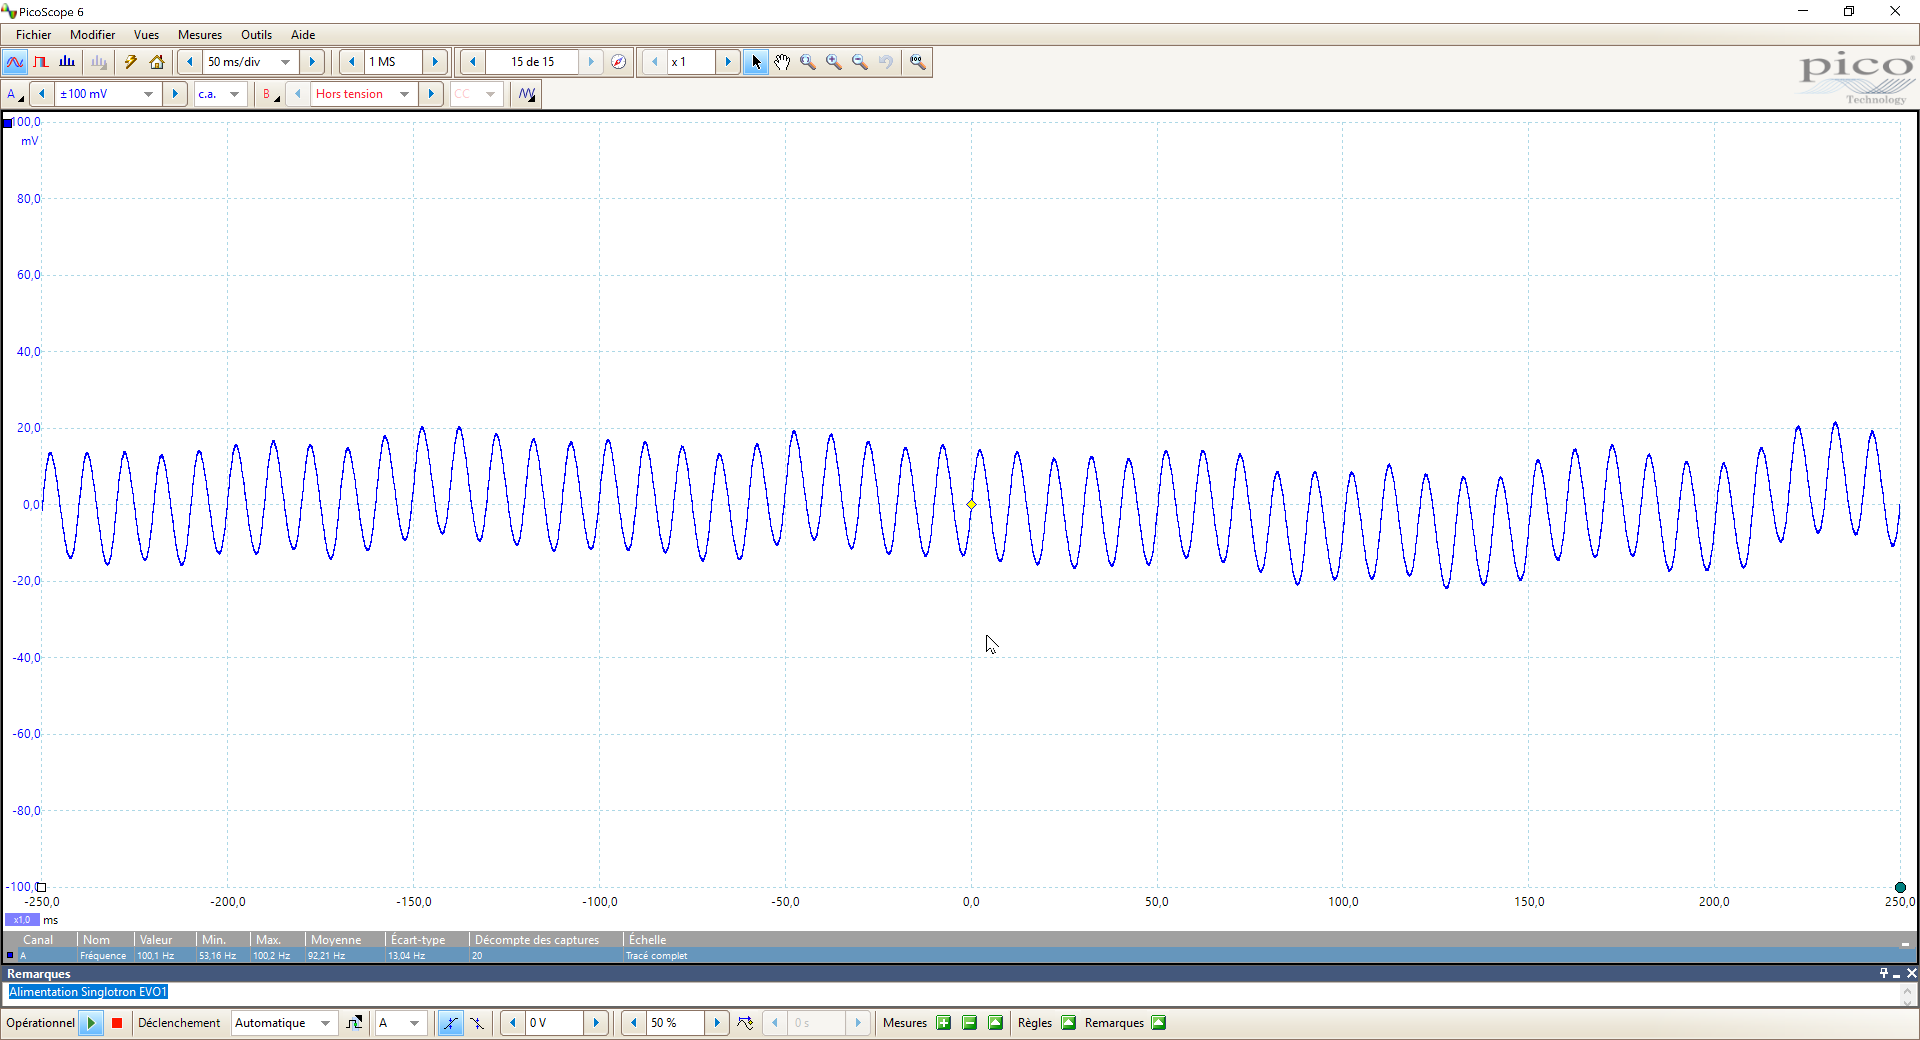Viewport: 1920px width, 1040px height.
Task: Decrease timebase with left arrow
Action: coord(189,62)
